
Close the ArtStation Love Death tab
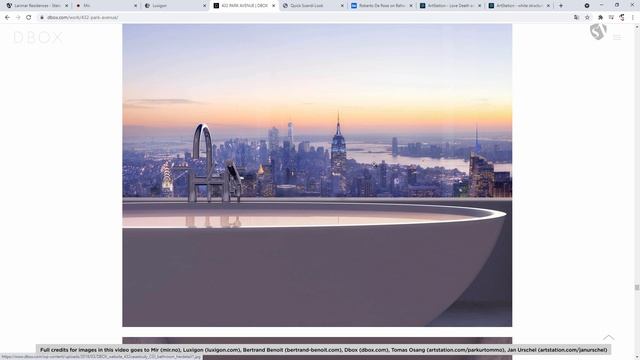pyautogui.click(x=480, y=6)
